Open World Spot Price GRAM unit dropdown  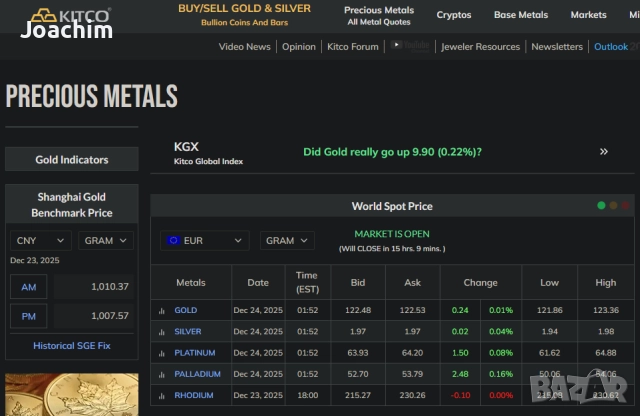[287, 241]
